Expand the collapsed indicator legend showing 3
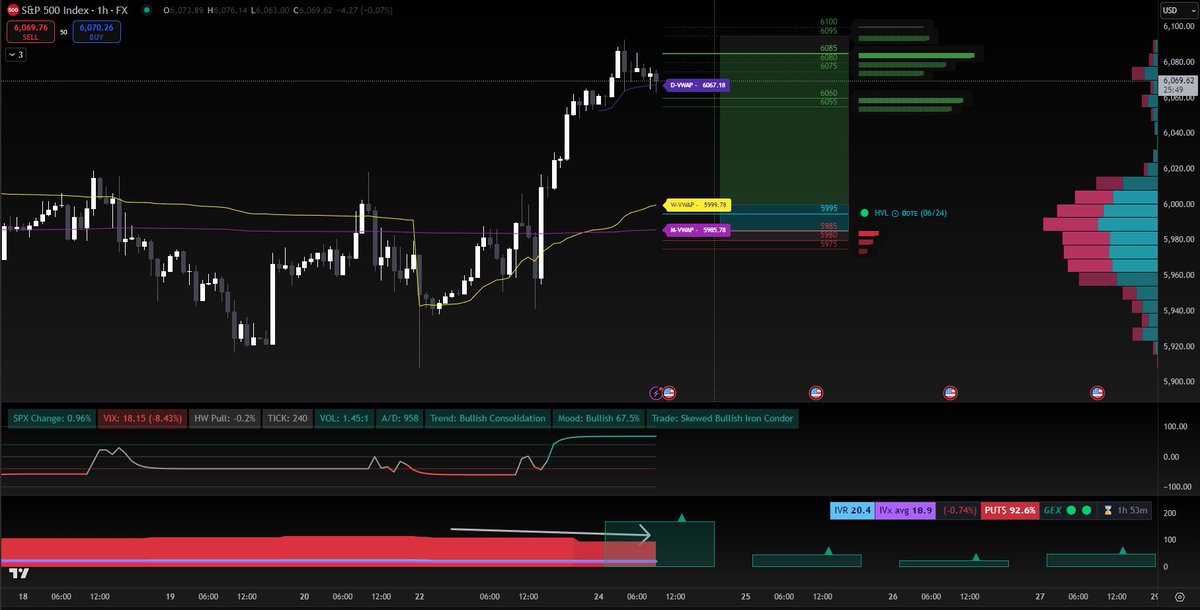 pyautogui.click(x=15, y=55)
